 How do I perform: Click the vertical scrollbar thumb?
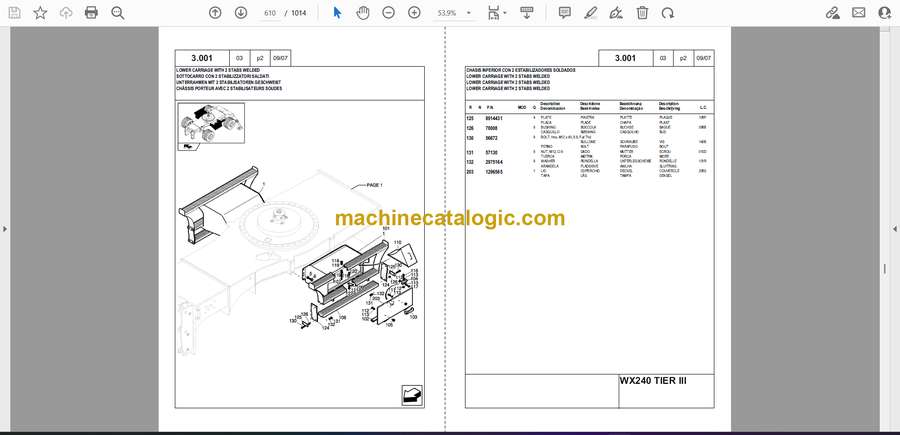pos(885,270)
